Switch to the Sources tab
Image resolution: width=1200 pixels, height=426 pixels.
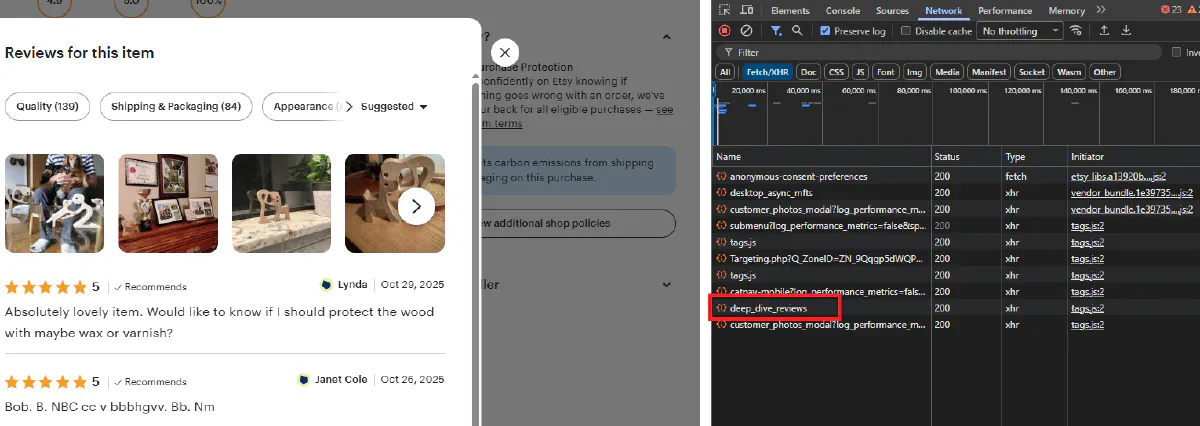point(892,11)
